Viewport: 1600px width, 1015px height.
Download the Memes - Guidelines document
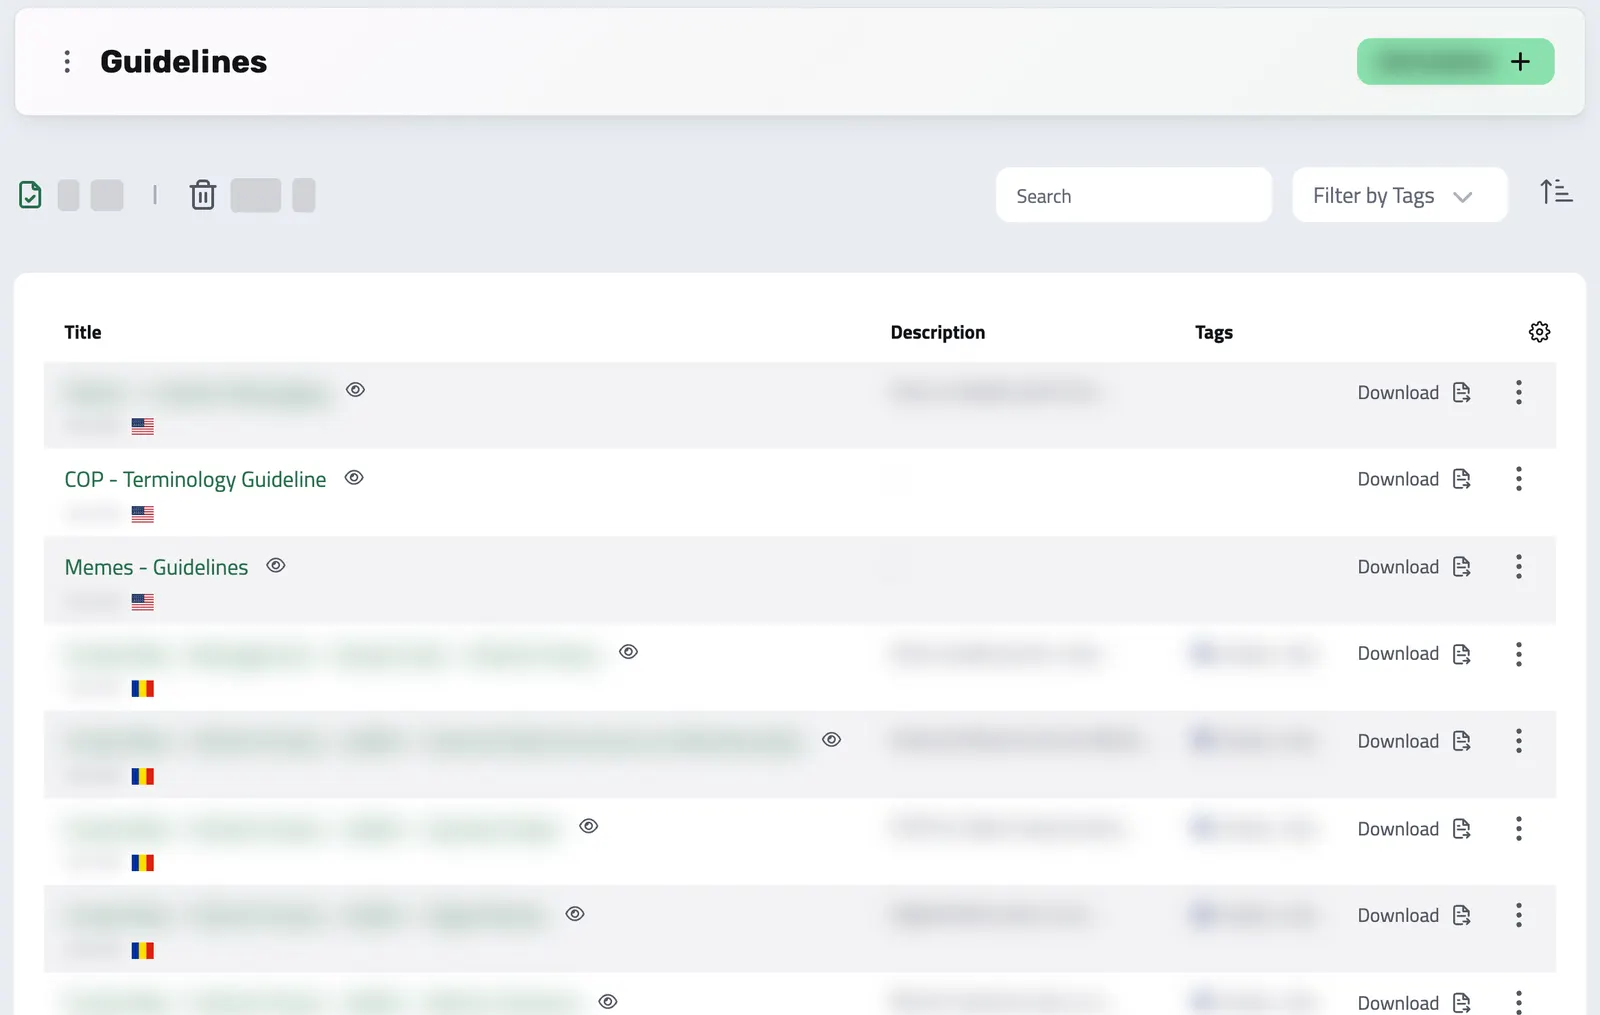1414,567
